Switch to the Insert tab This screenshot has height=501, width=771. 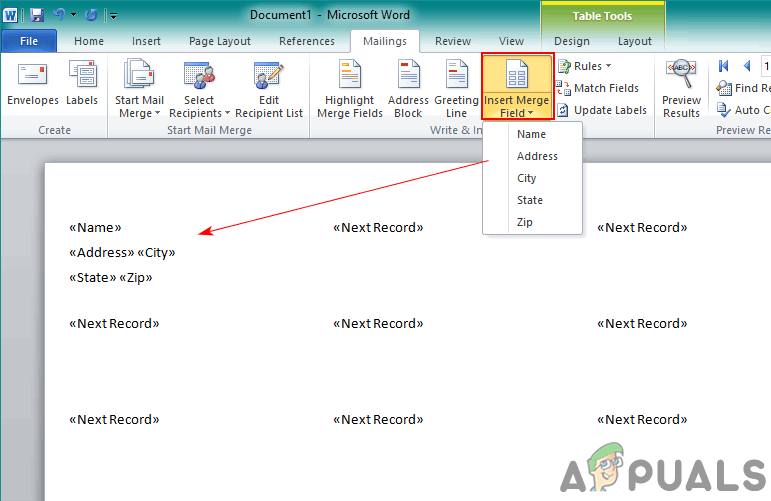[x=146, y=41]
